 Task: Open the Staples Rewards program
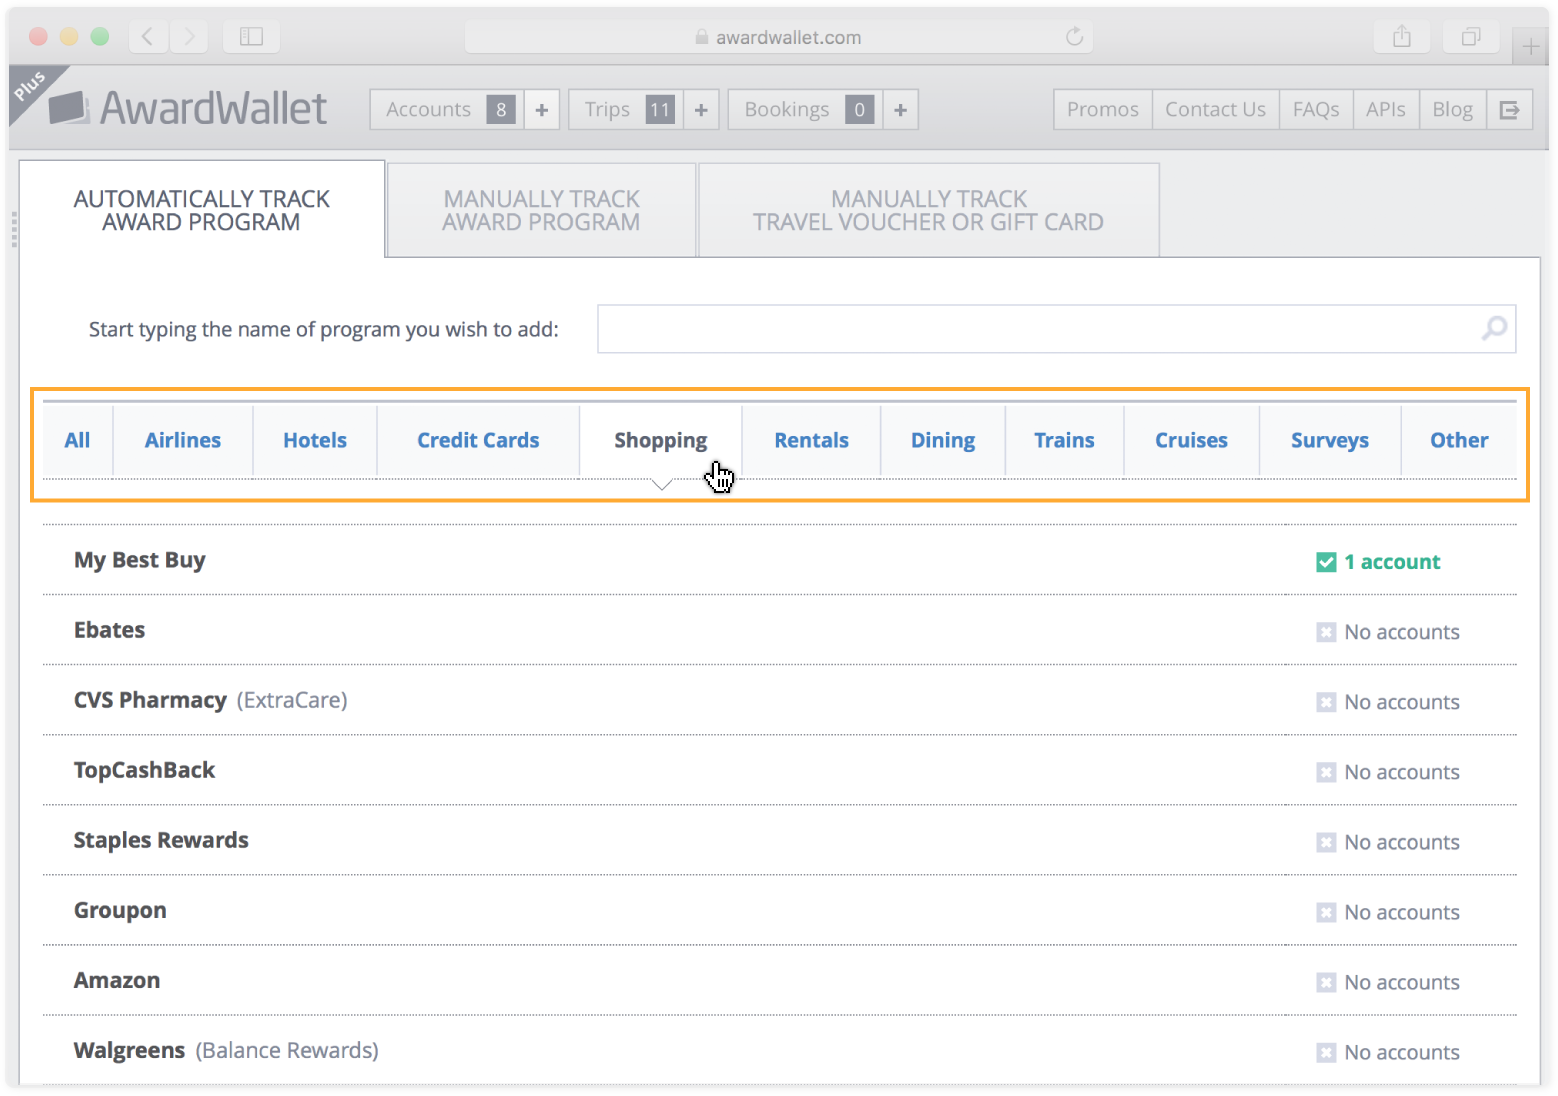pyautogui.click(x=161, y=840)
